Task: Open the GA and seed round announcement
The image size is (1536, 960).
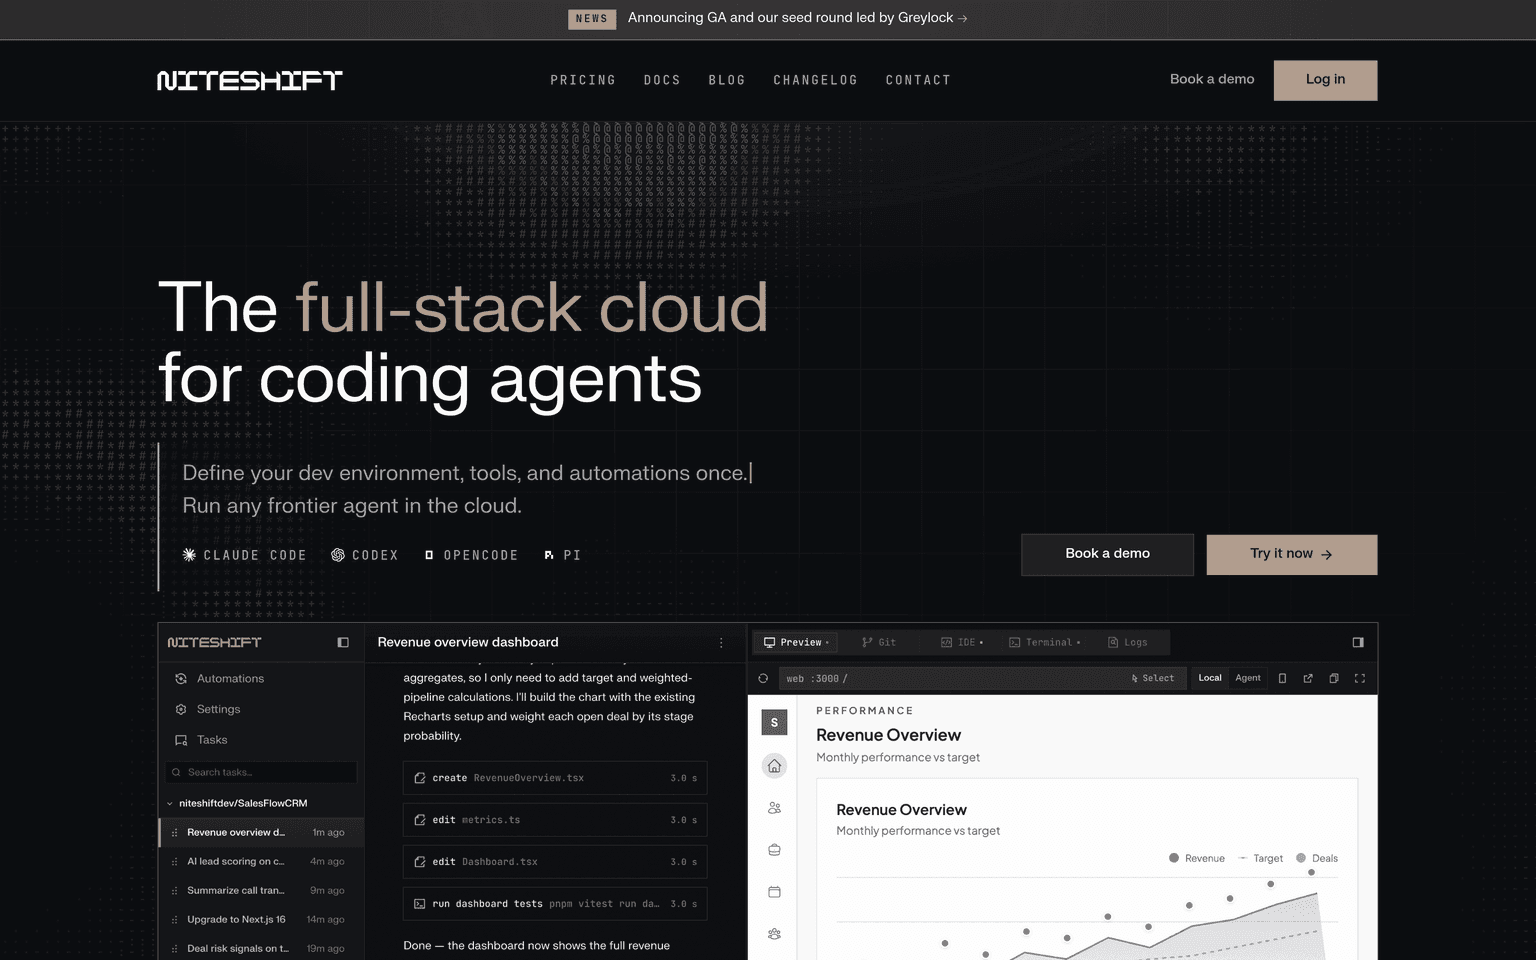Action: point(797,18)
